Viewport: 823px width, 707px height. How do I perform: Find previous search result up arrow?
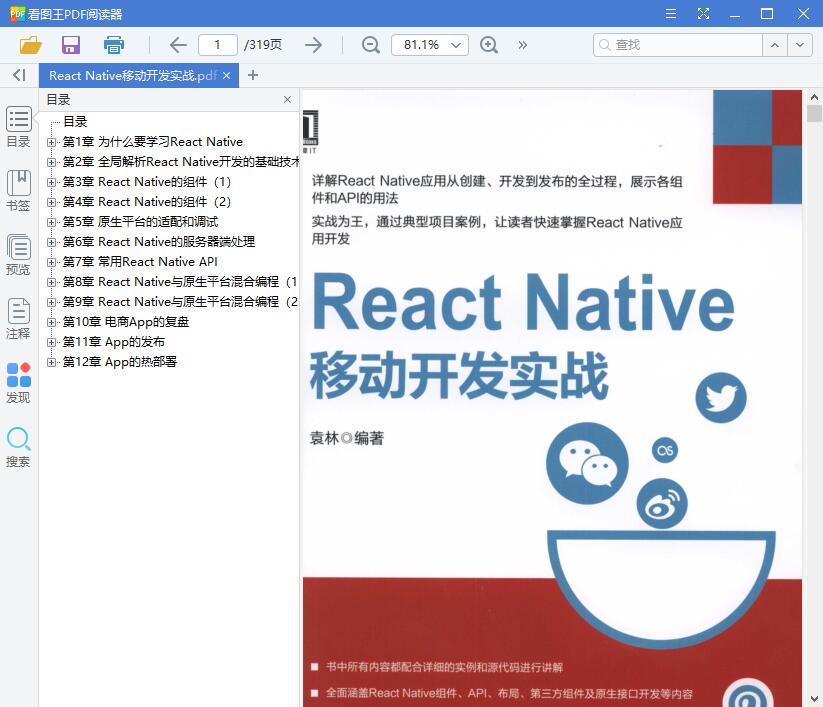pos(775,45)
